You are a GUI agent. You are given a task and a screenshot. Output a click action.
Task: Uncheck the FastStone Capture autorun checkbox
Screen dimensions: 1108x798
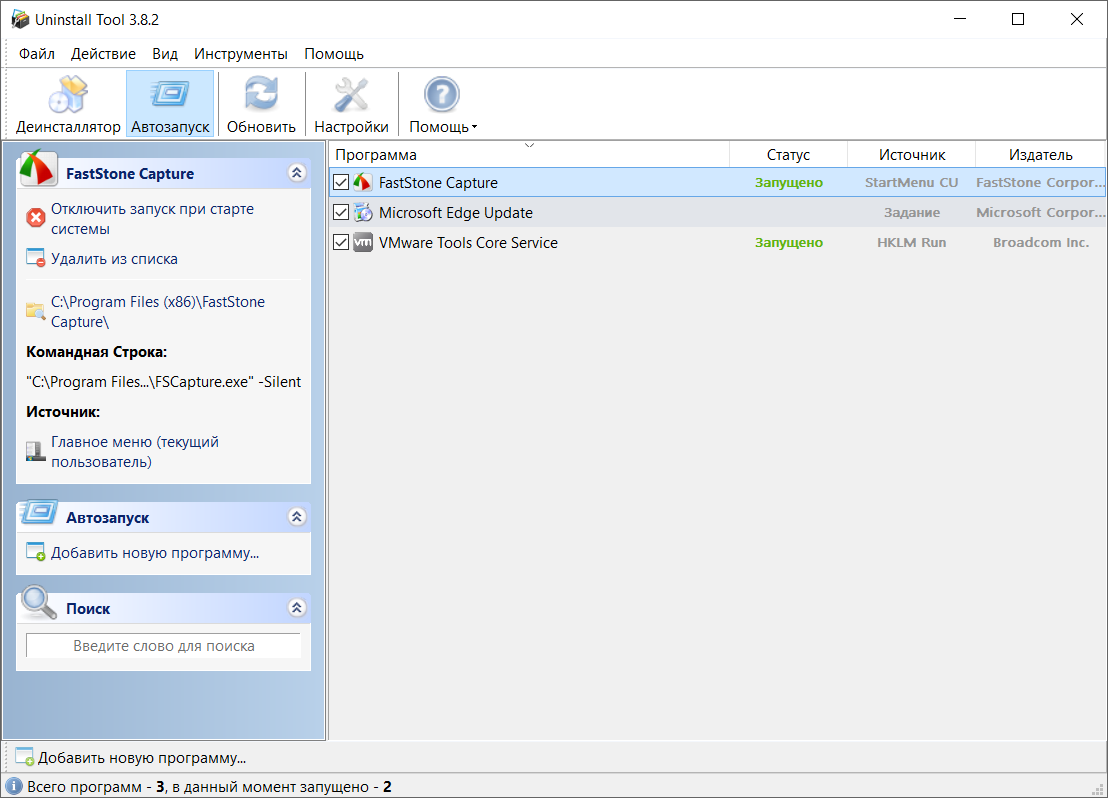pos(341,182)
